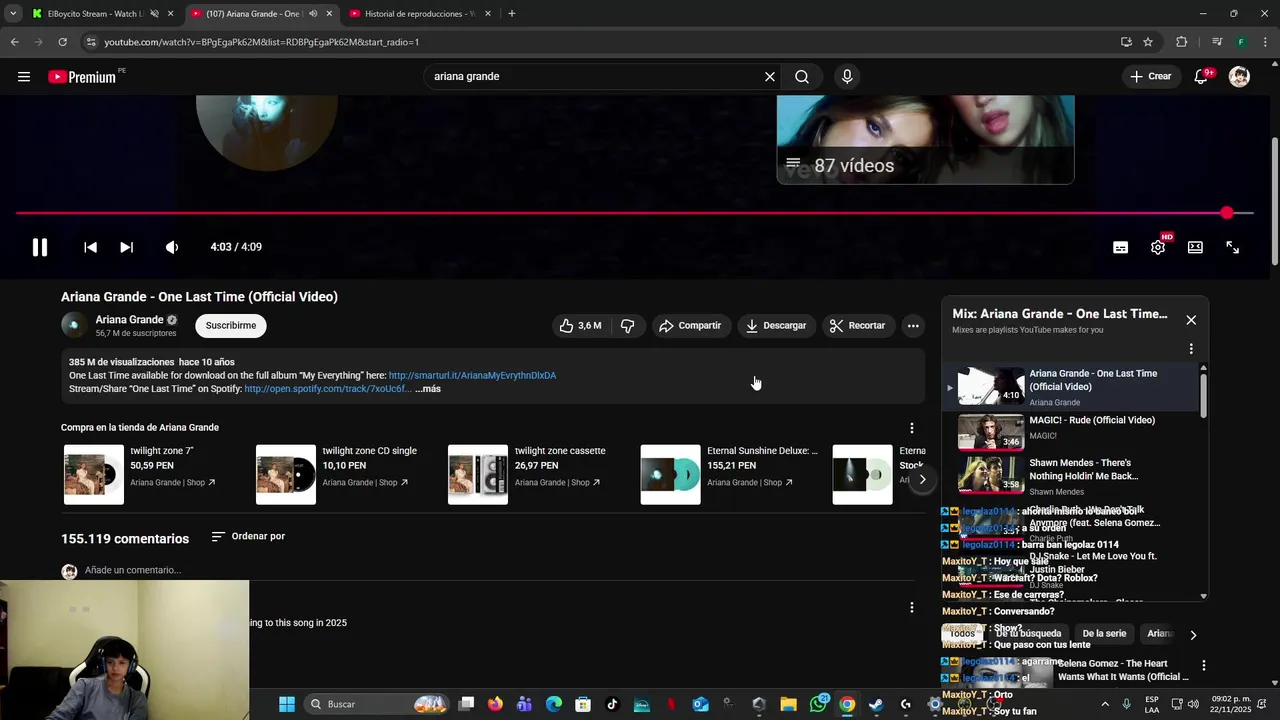The width and height of the screenshot is (1280, 720).
Task: Open video player settings gear
Action: tap(1158, 247)
